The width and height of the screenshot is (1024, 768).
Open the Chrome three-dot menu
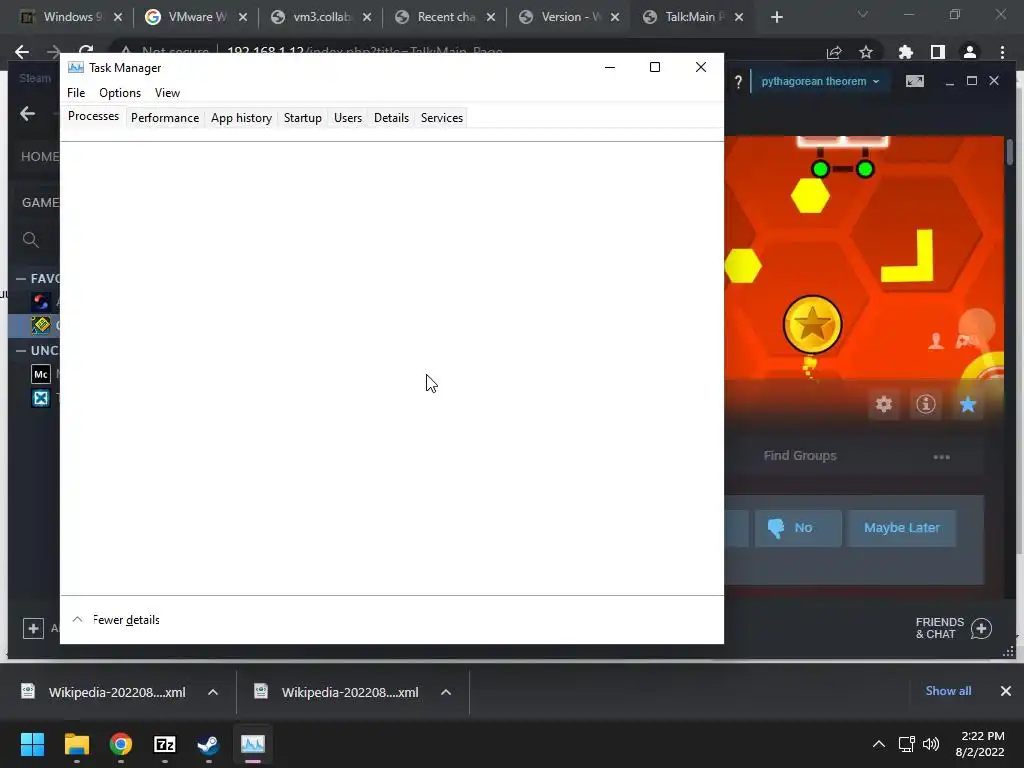pyautogui.click(x=1002, y=52)
